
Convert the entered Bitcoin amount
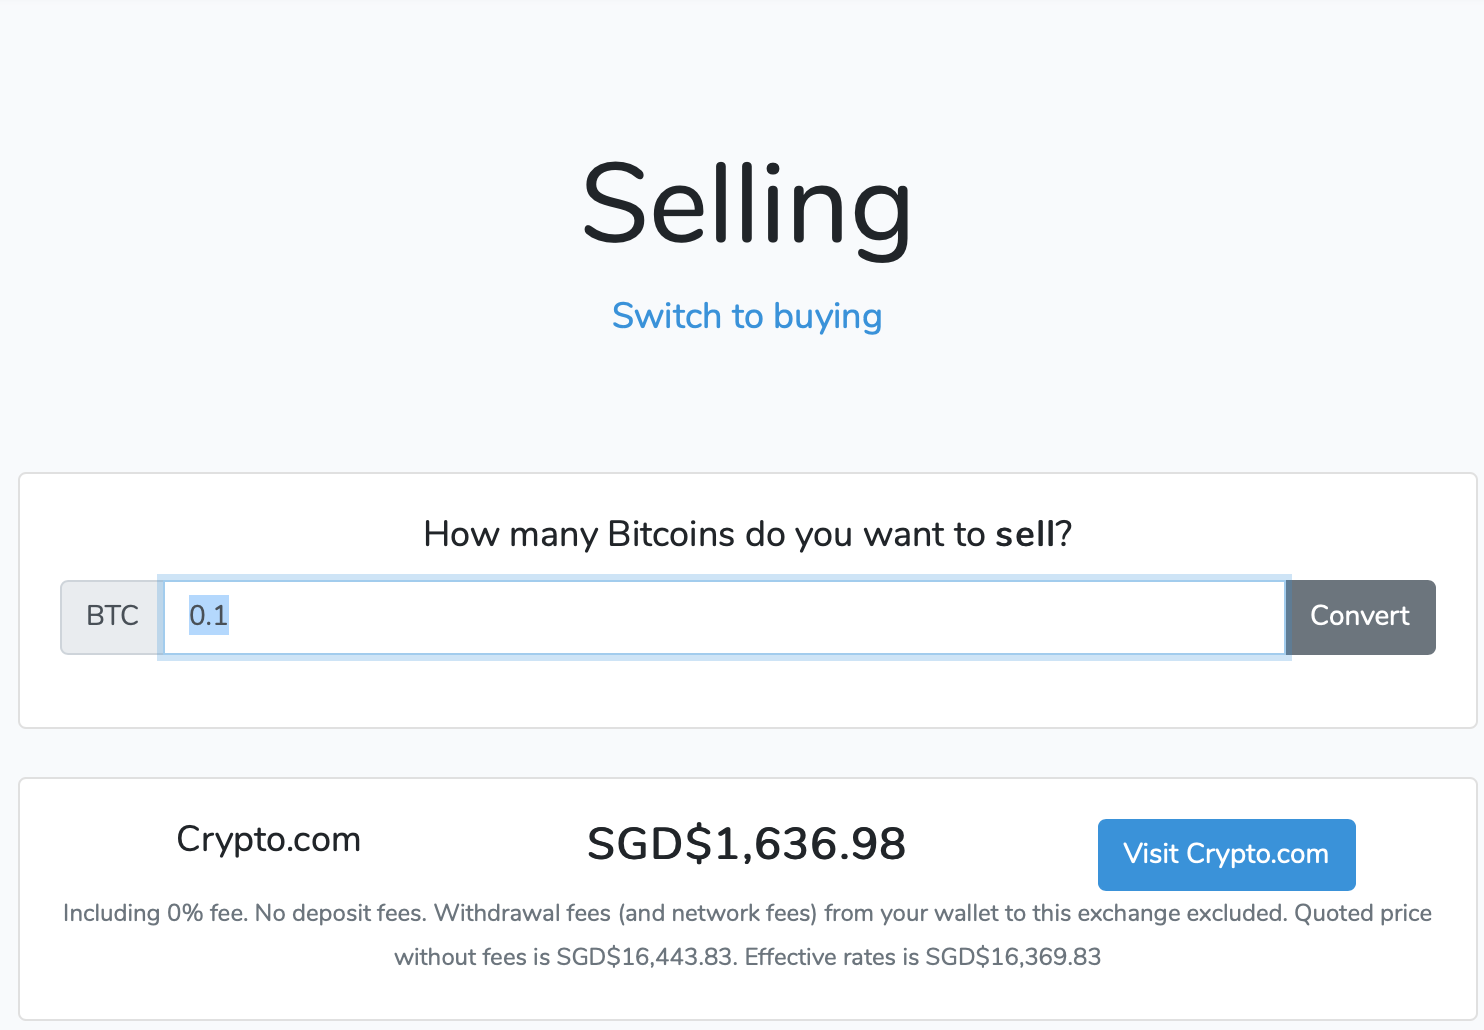point(1360,616)
